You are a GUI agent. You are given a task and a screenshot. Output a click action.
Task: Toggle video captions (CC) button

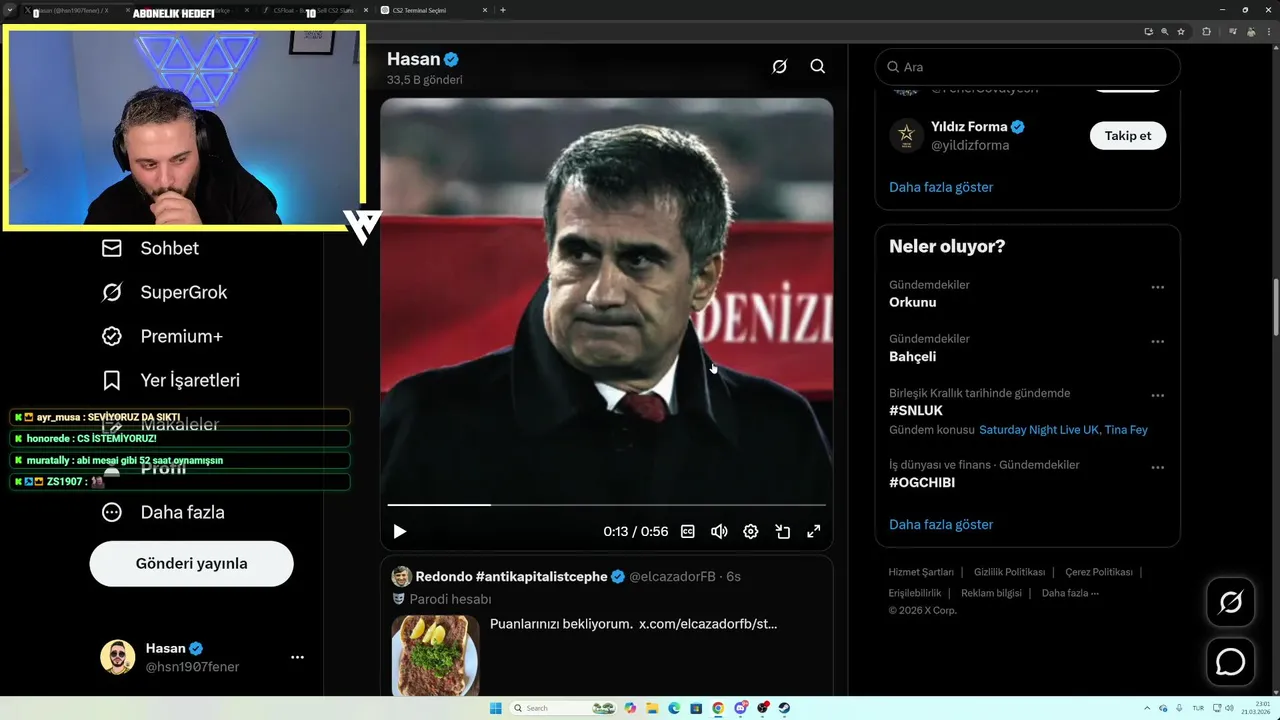tap(688, 532)
